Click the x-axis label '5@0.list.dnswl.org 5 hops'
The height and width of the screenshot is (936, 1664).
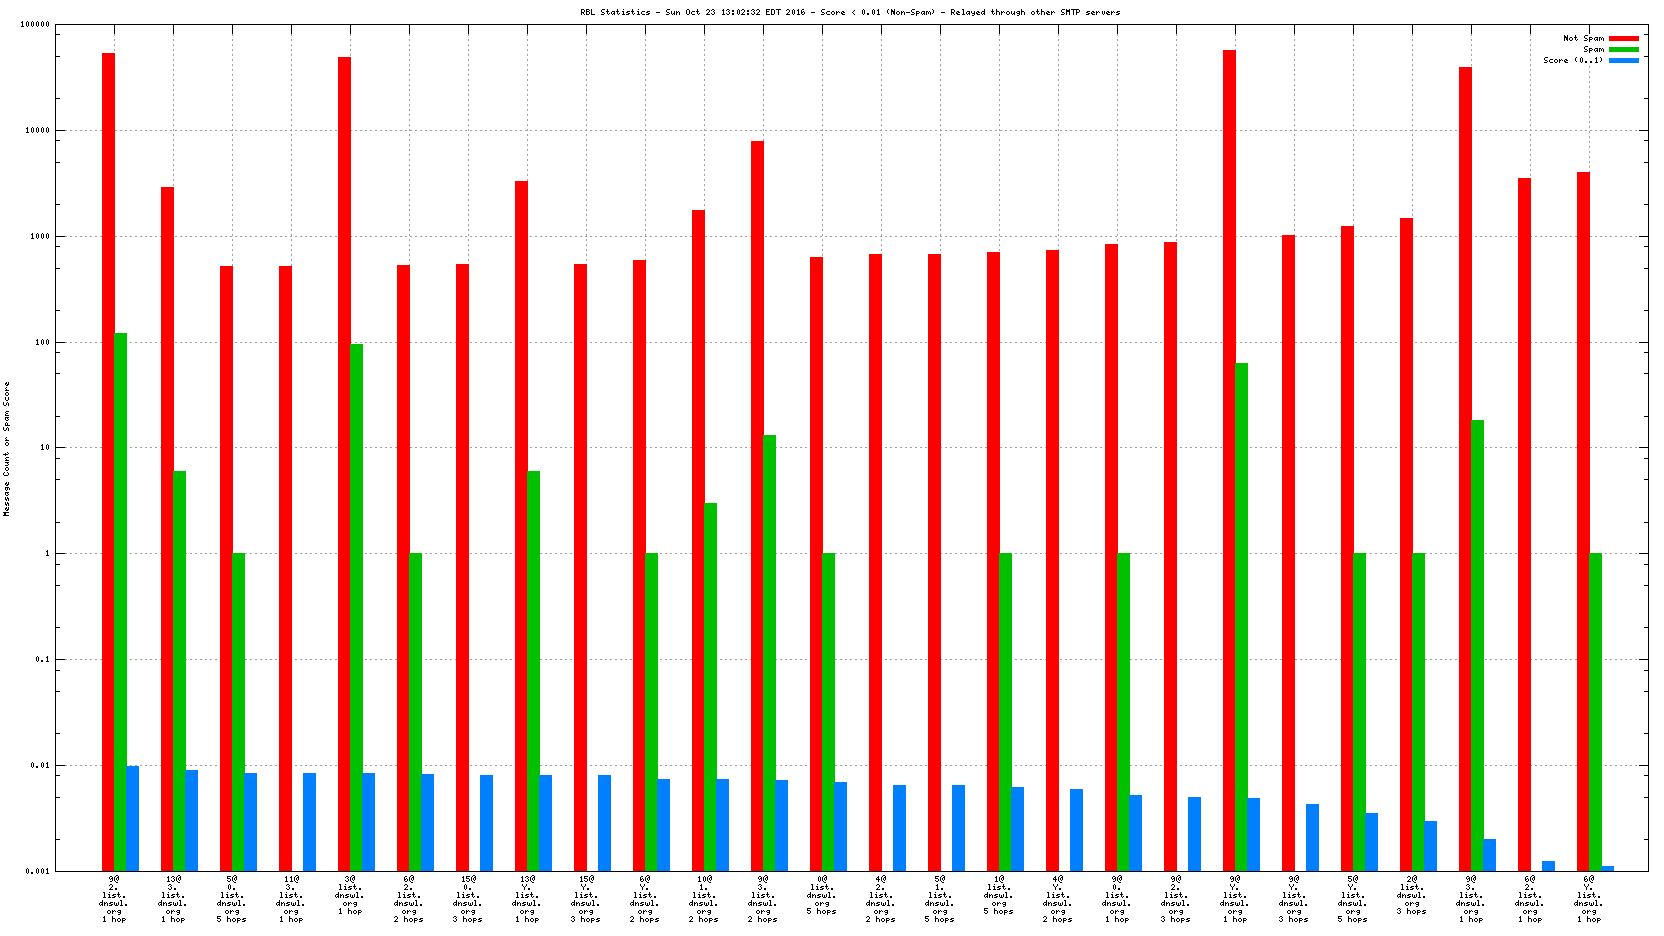(x=232, y=899)
